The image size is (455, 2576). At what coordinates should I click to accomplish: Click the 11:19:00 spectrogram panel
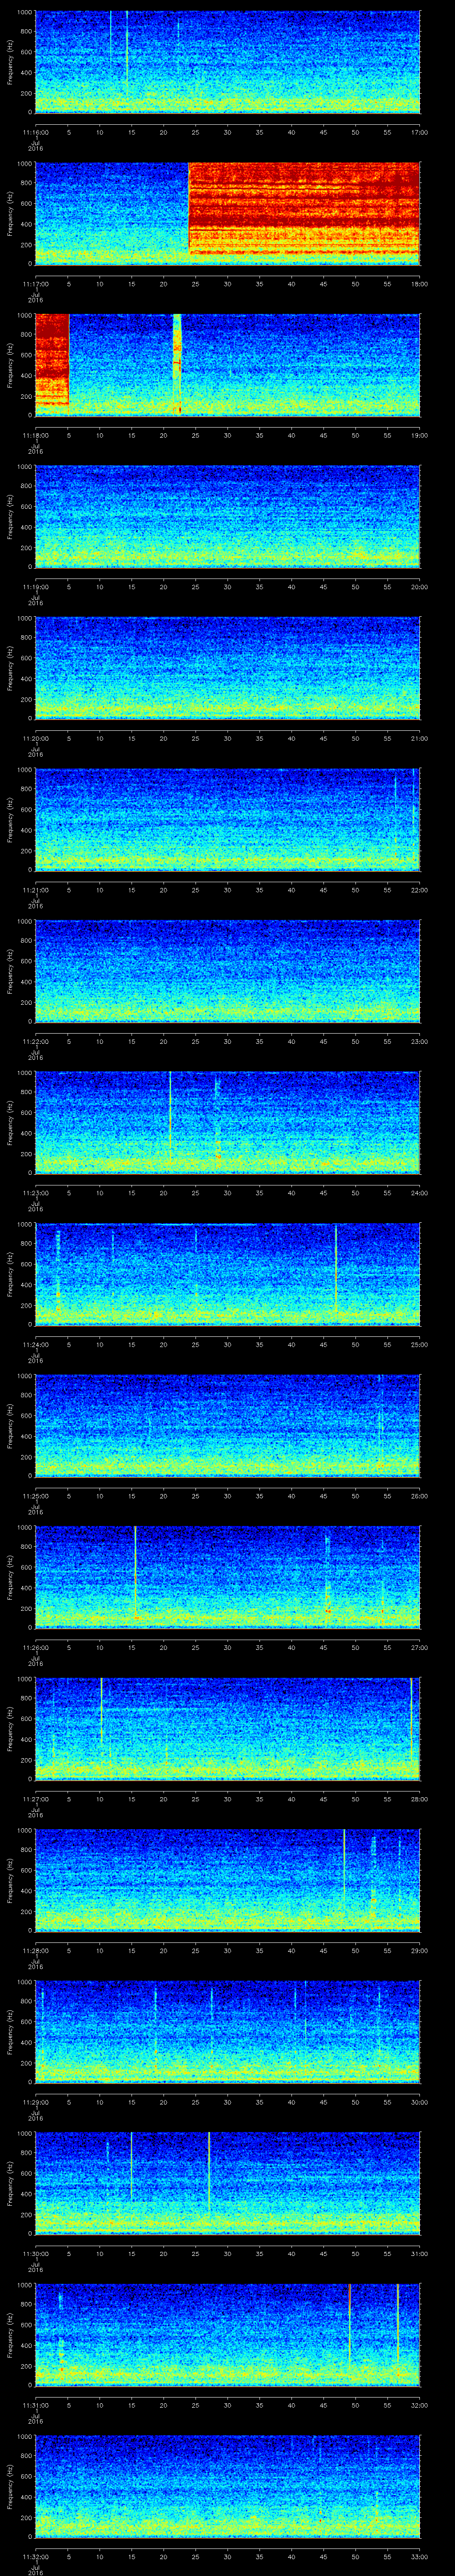(227, 516)
